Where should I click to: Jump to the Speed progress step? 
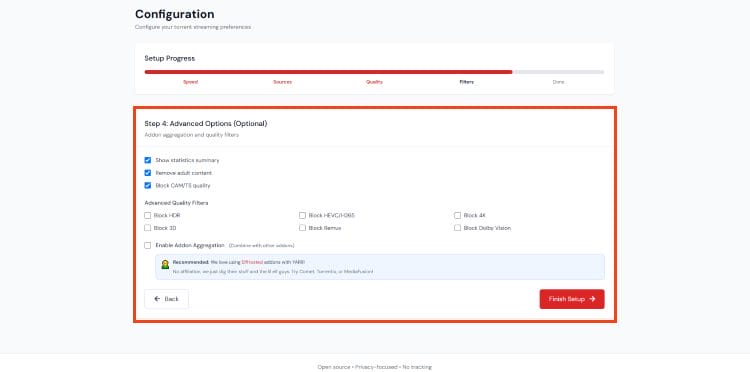[190, 82]
